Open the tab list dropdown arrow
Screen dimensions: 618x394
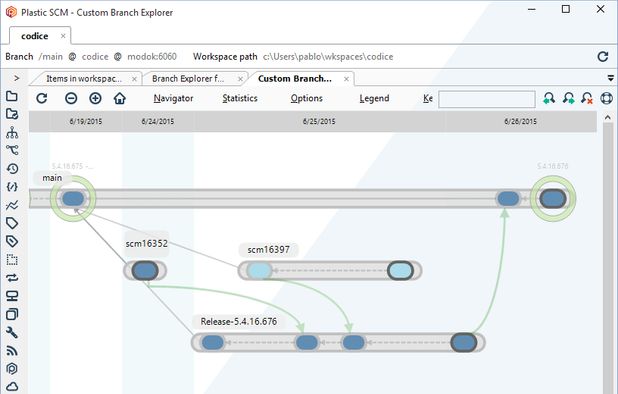pyautogui.click(x=611, y=78)
